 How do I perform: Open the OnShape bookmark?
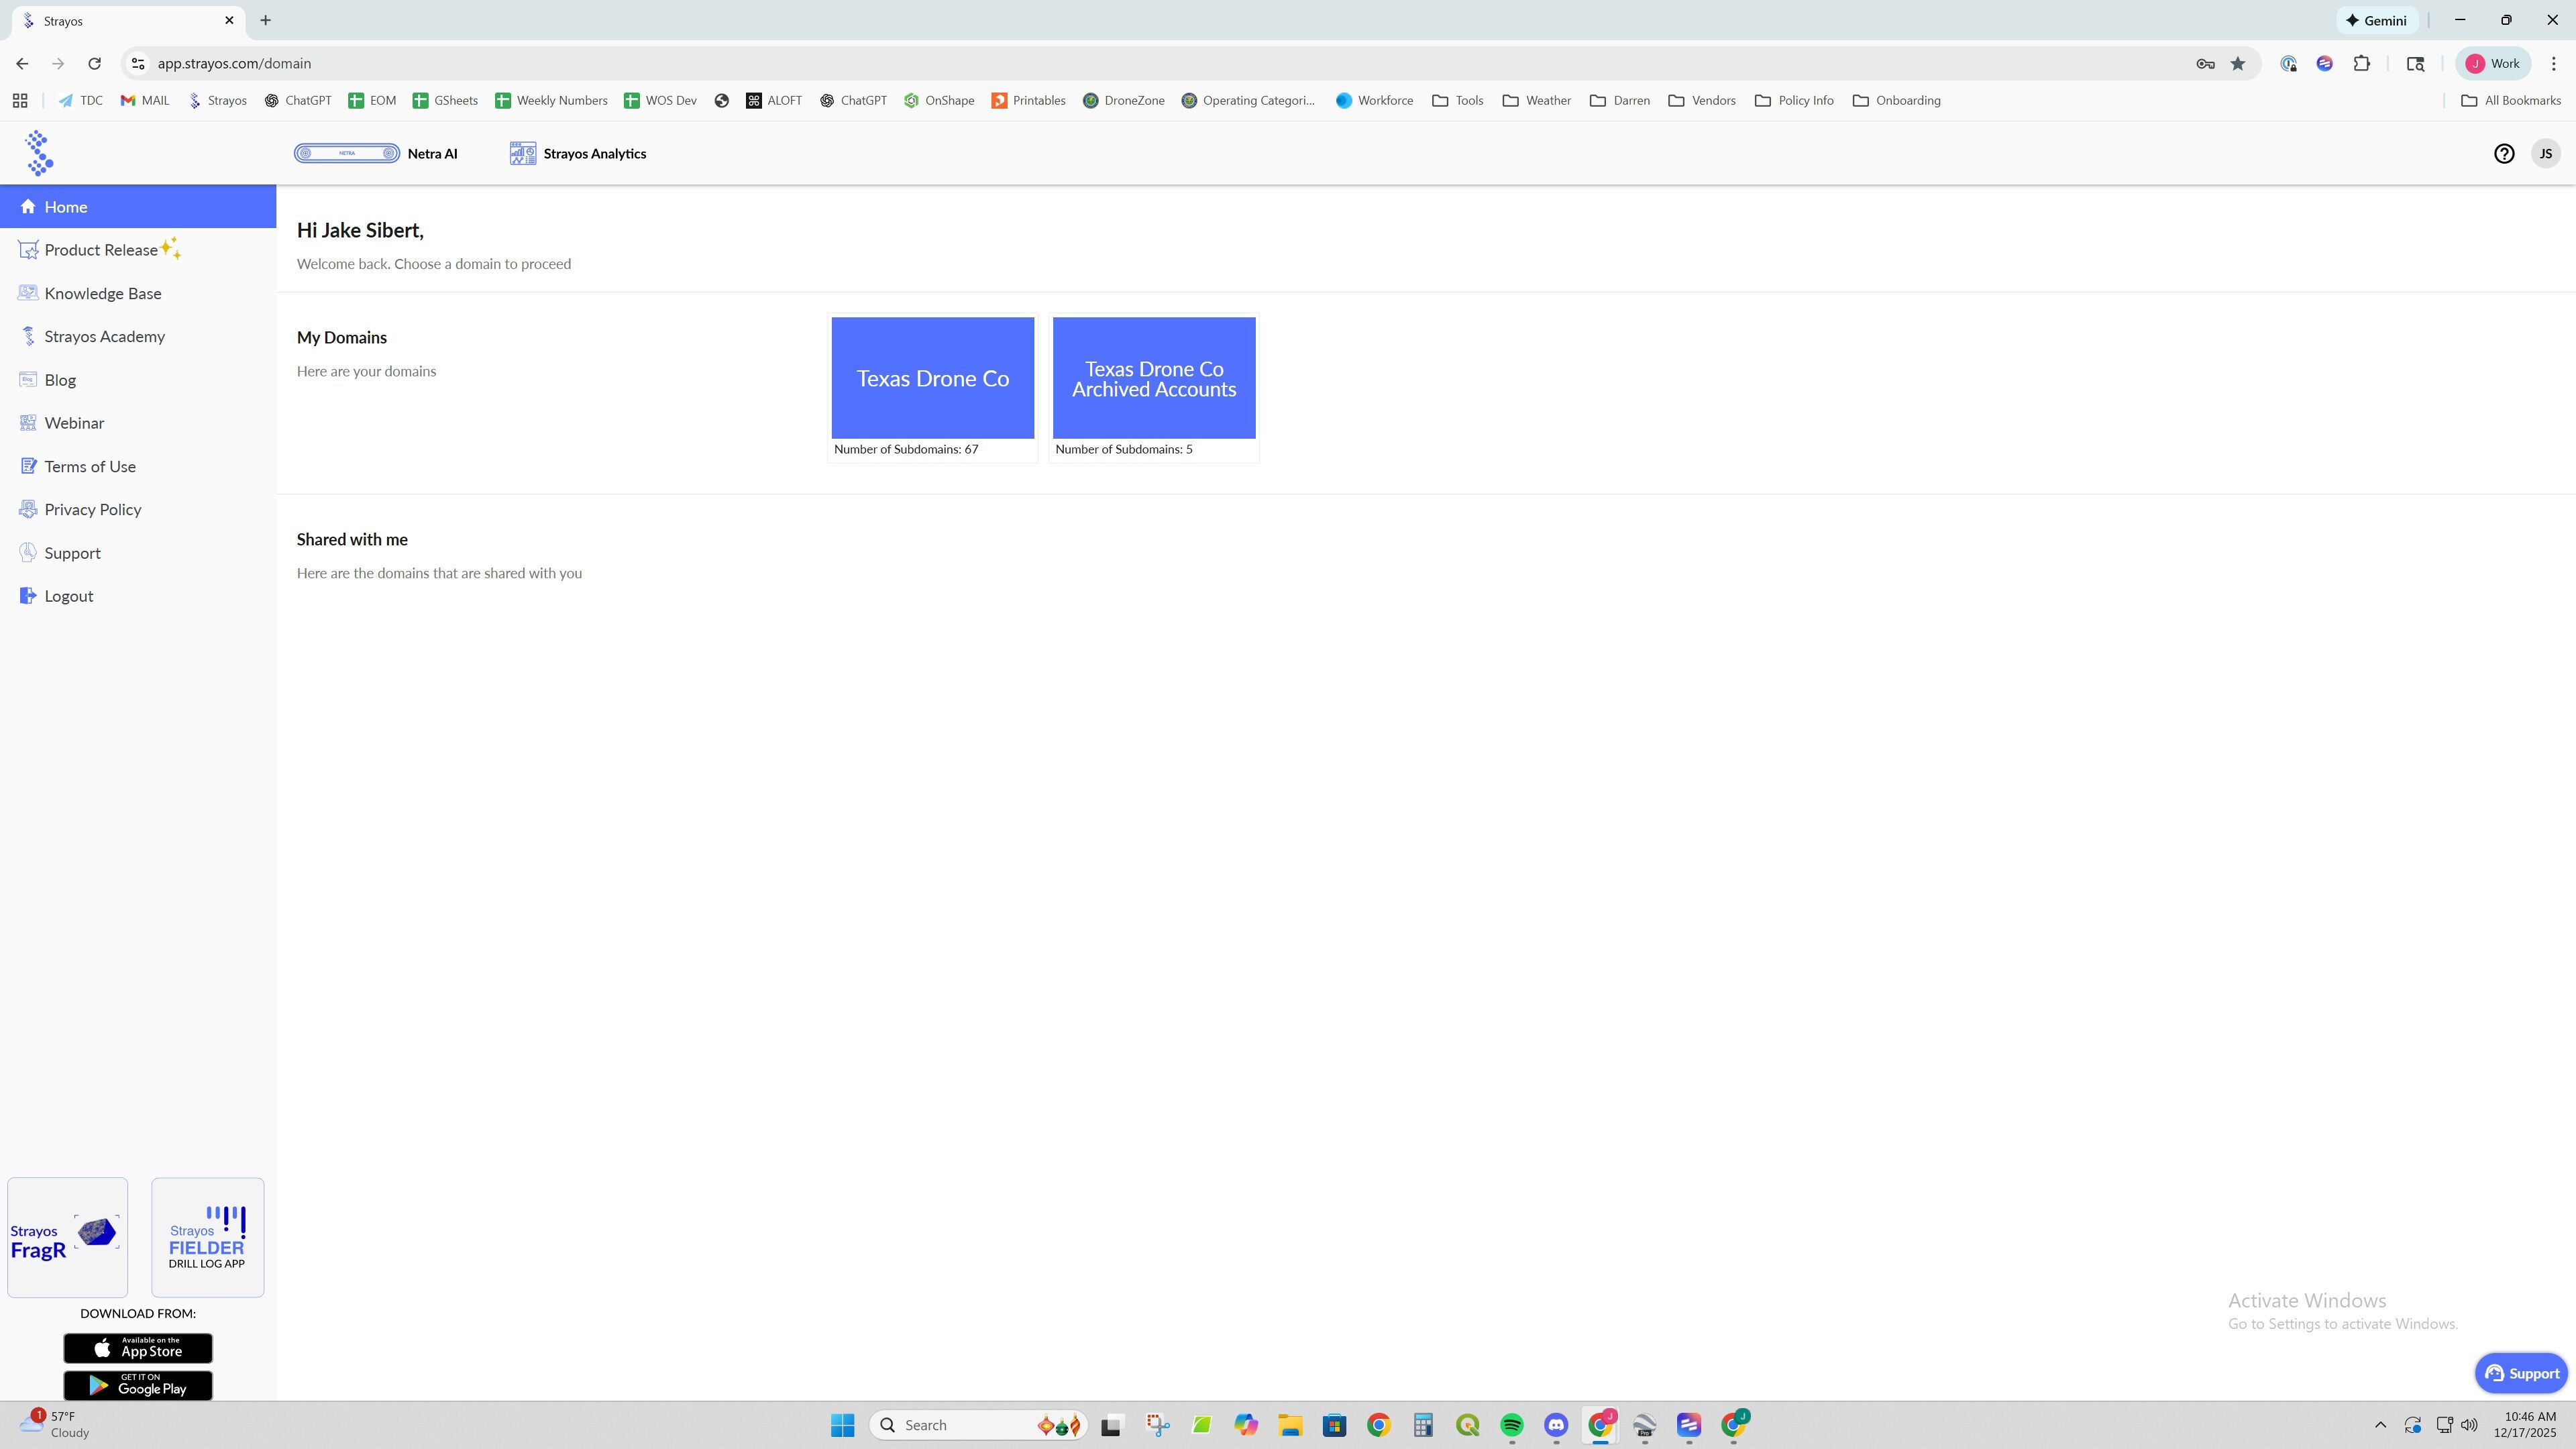(x=939, y=100)
